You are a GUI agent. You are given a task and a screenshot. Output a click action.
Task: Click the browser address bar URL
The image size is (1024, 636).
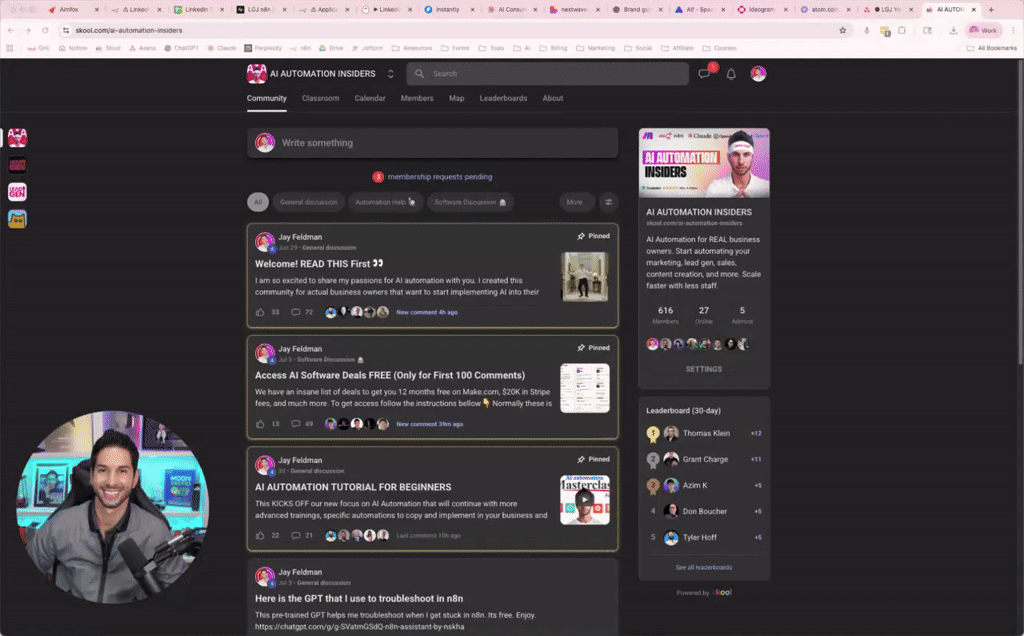[129, 30]
